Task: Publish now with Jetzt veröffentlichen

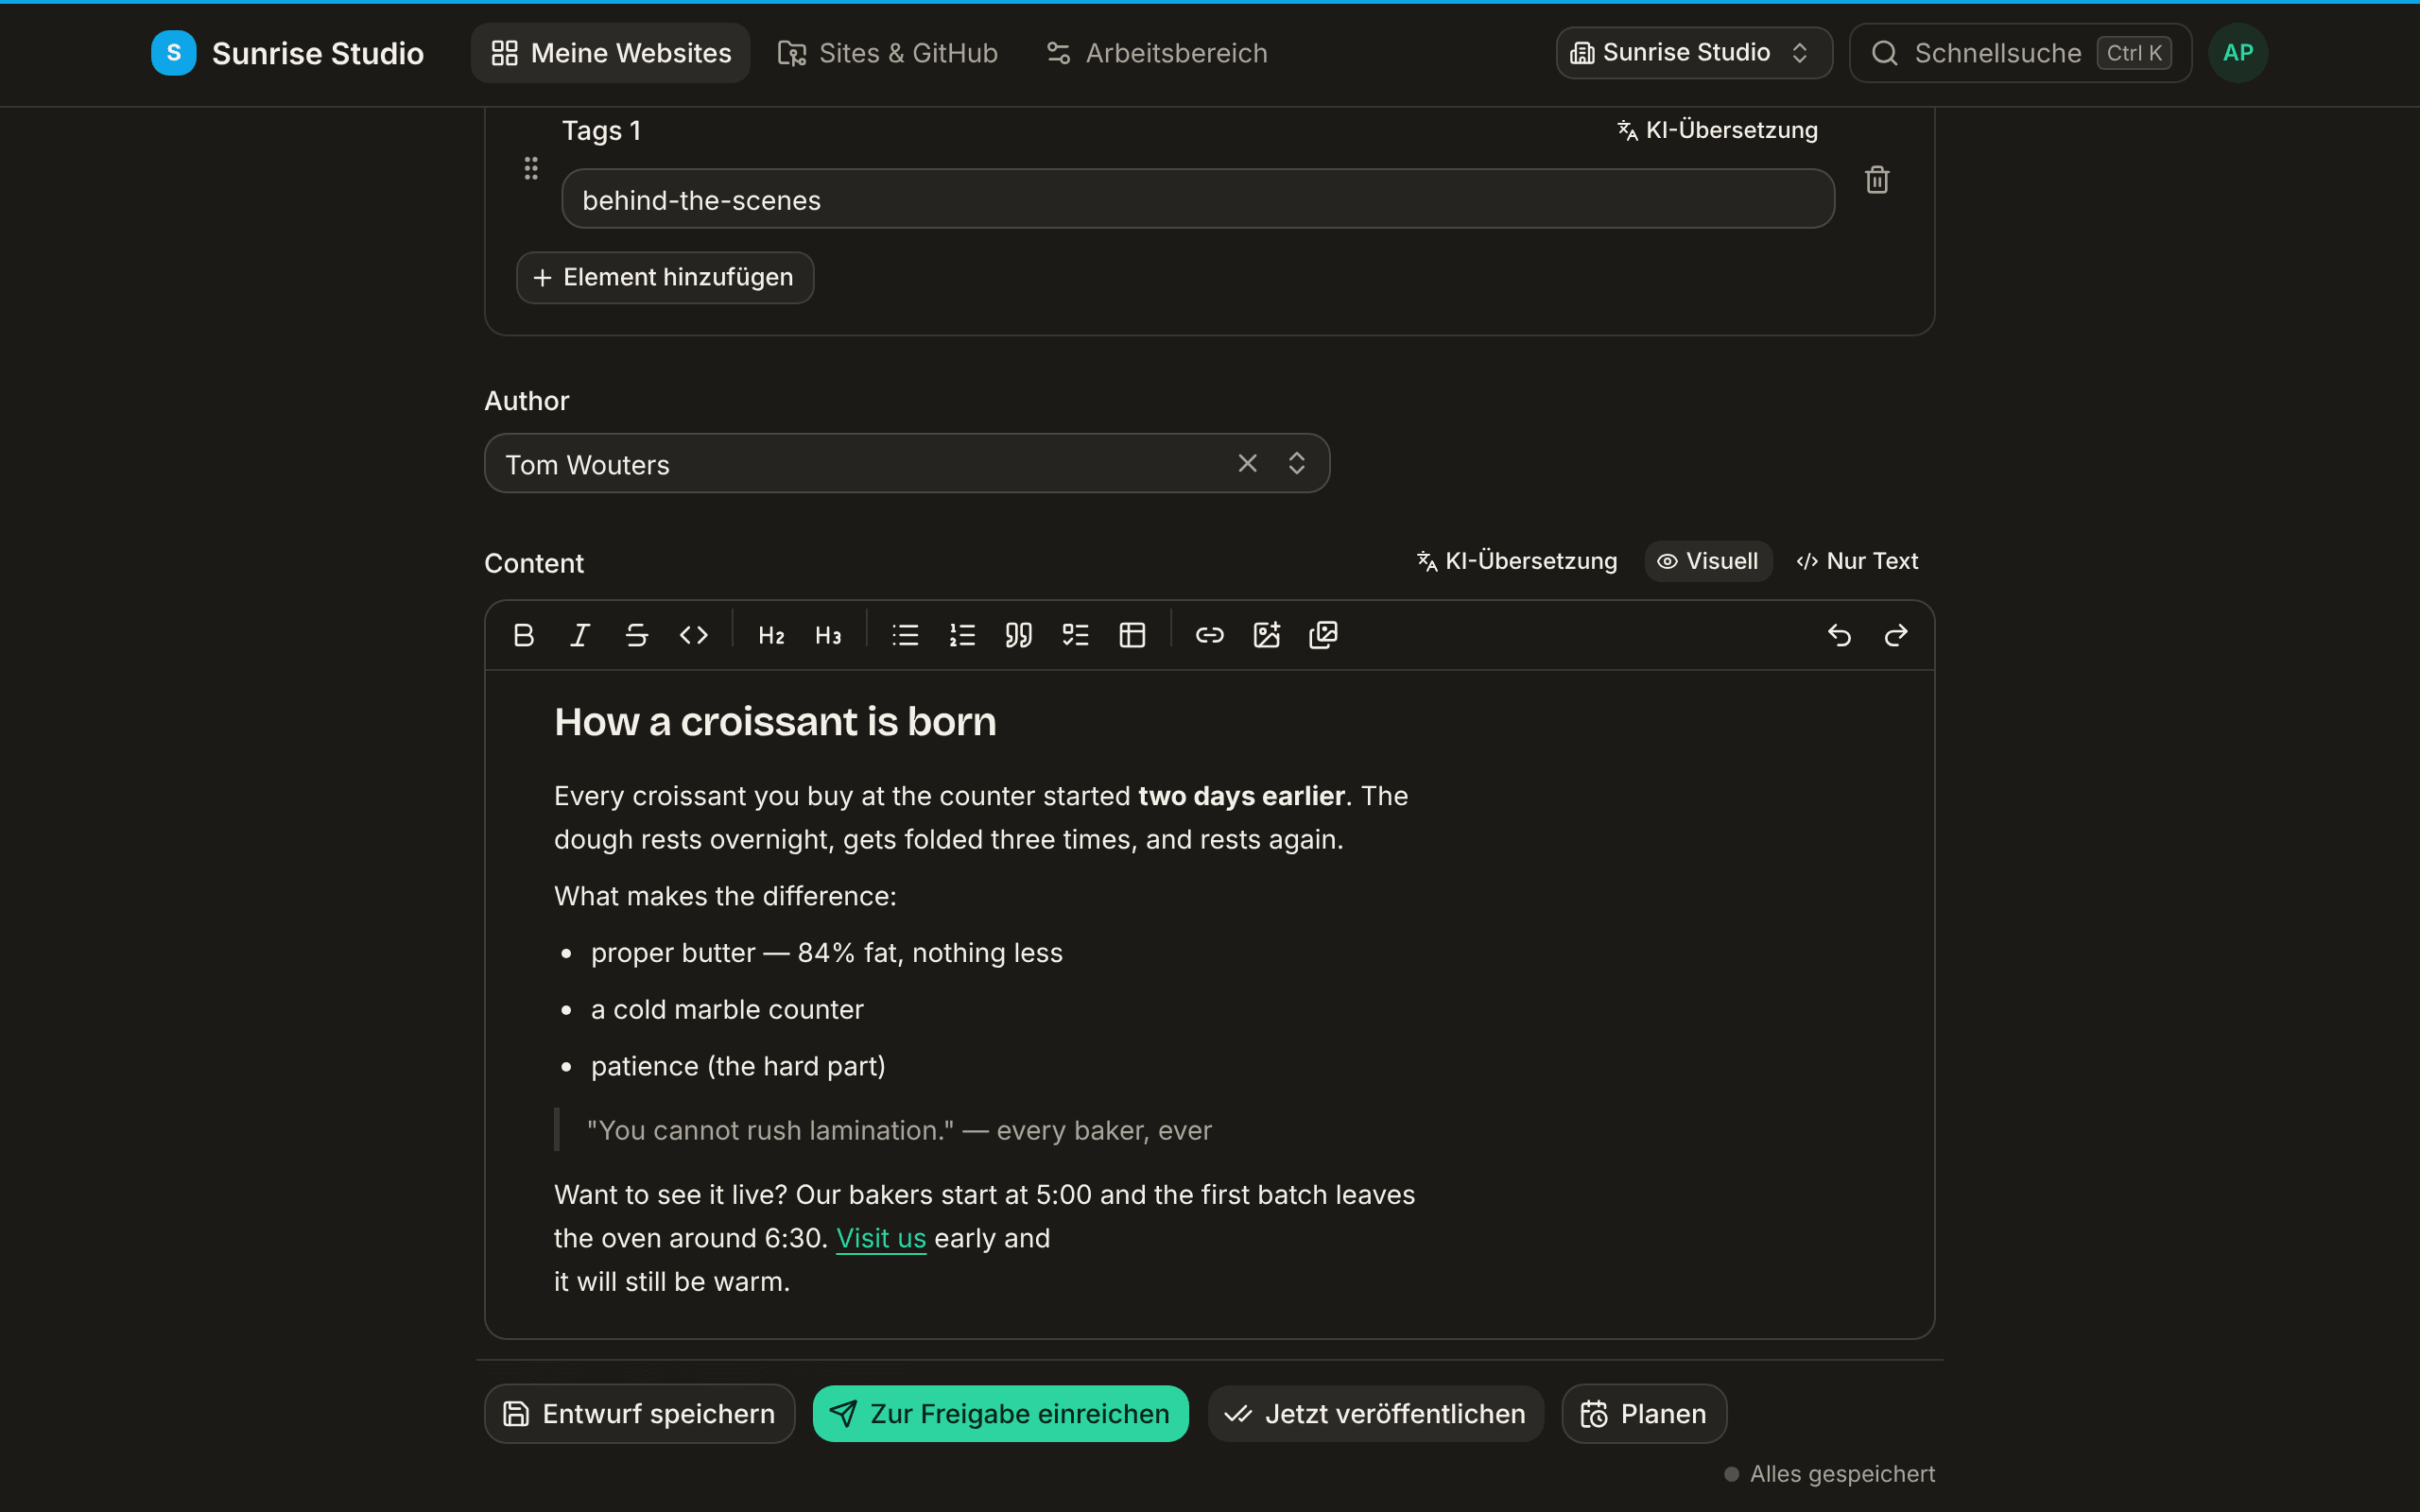Action: [1376, 1413]
